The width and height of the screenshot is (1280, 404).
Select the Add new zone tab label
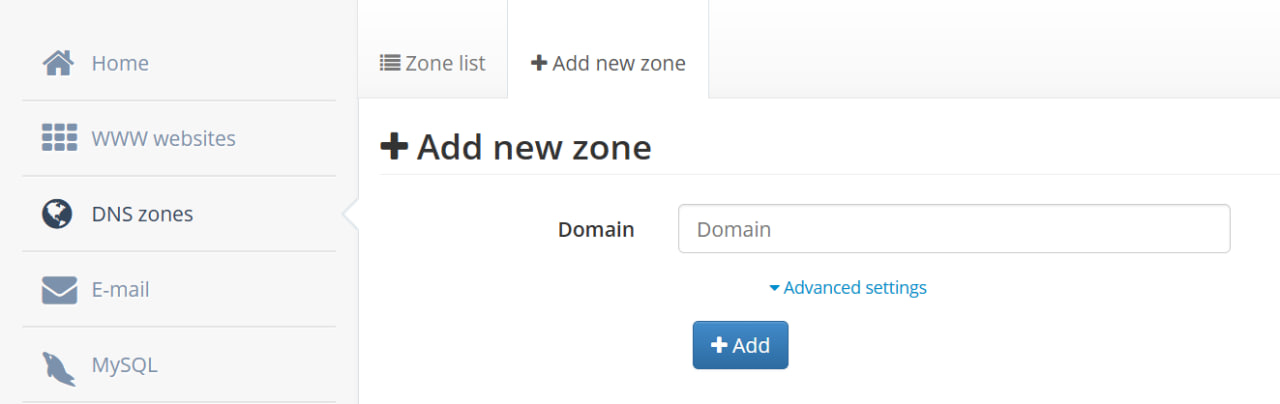pos(619,63)
